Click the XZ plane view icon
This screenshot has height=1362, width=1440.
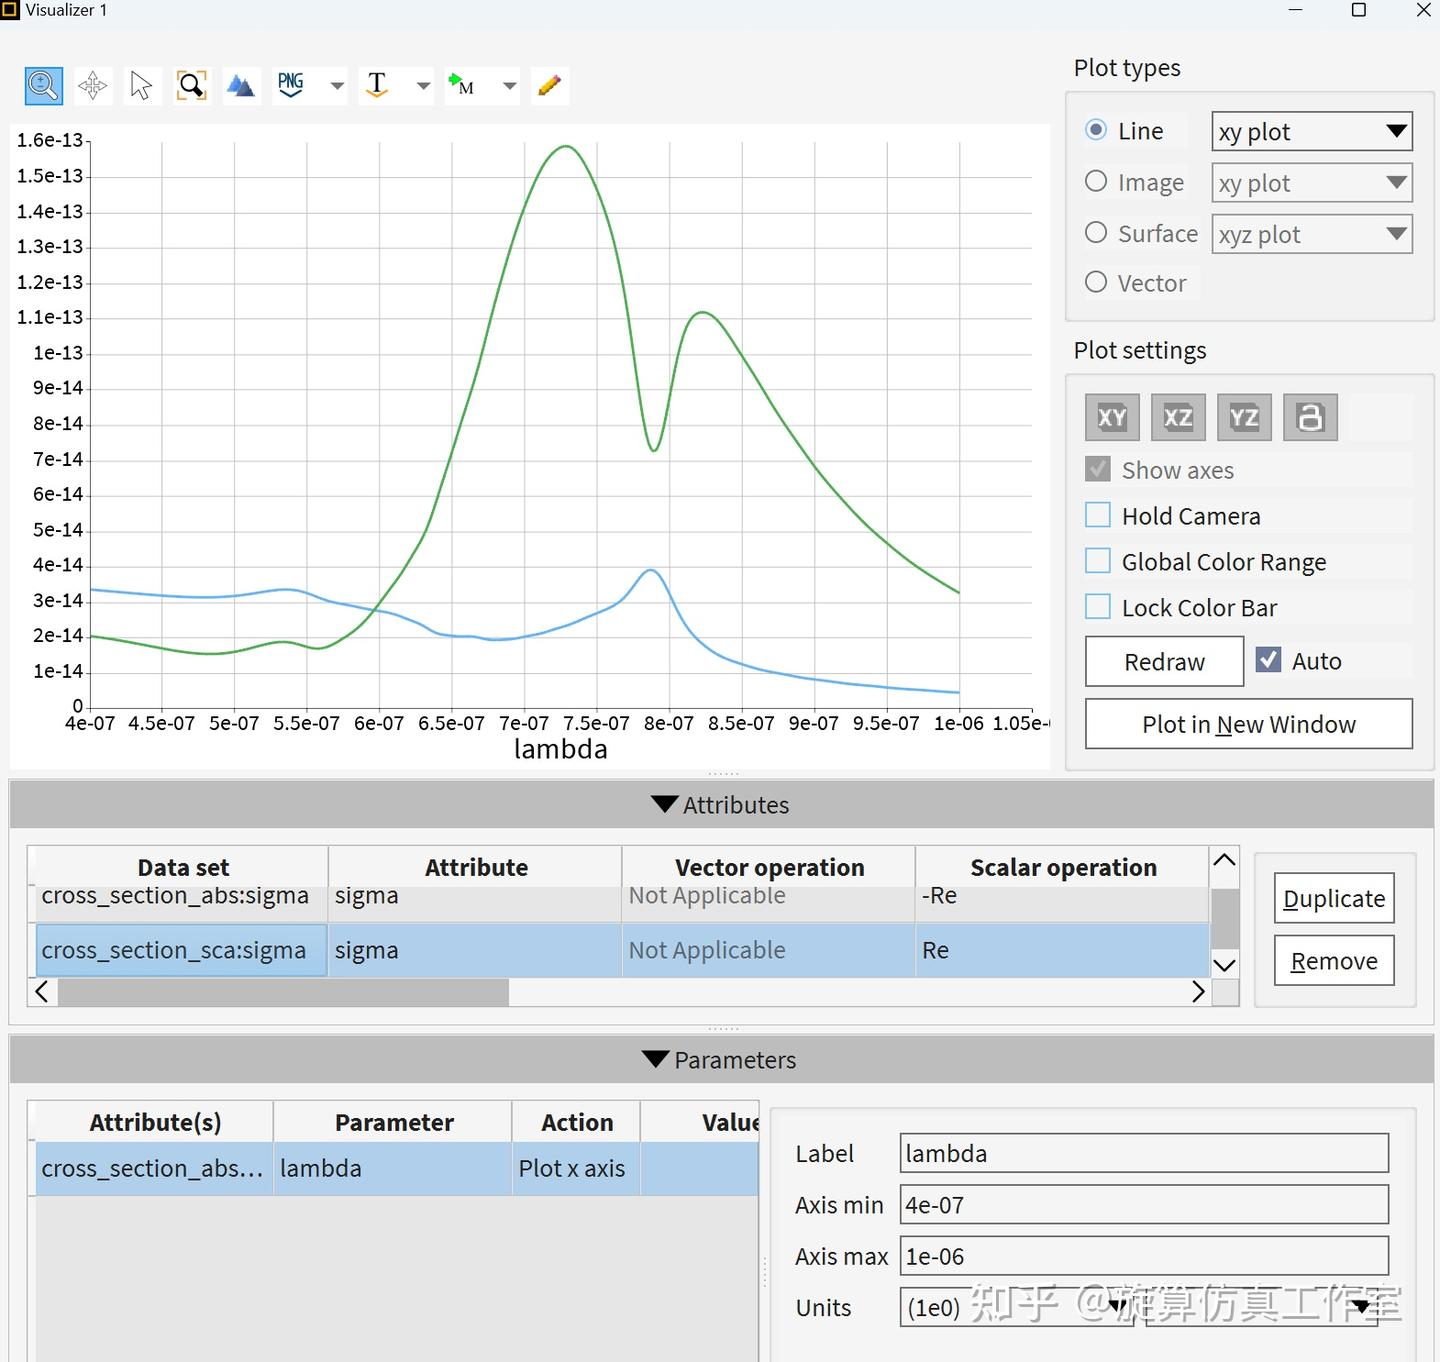pyautogui.click(x=1178, y=417)
